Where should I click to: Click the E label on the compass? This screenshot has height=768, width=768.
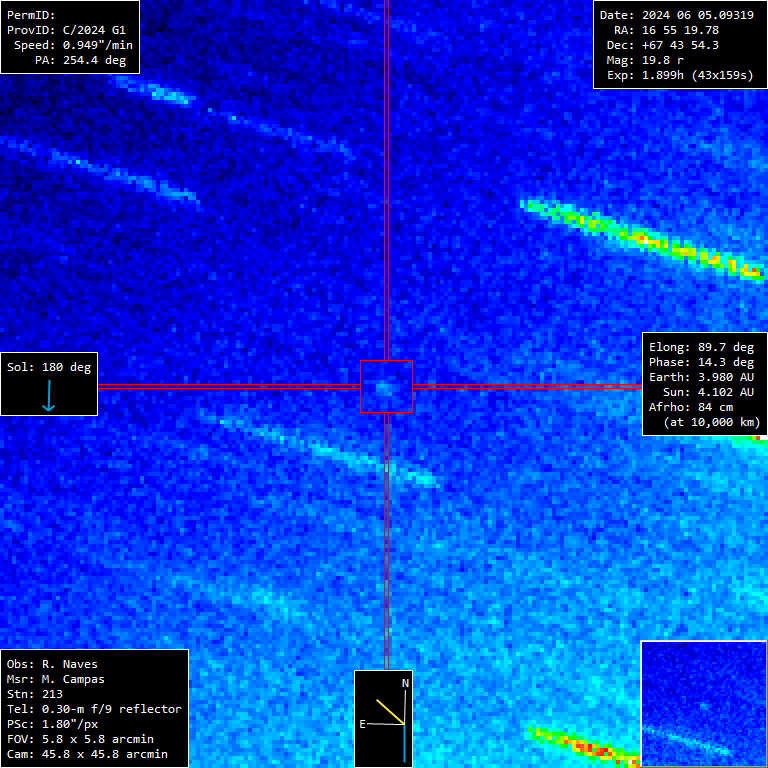[x=362, y=724]
